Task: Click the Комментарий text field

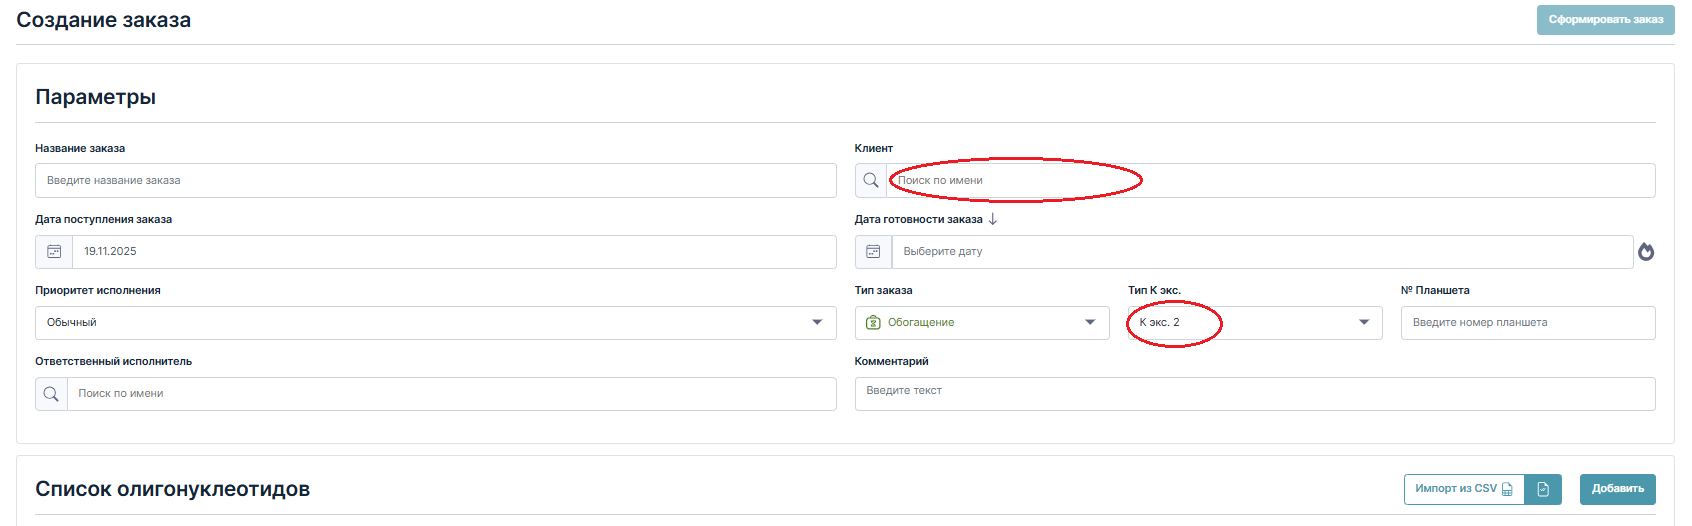Action: point(1255,393)
